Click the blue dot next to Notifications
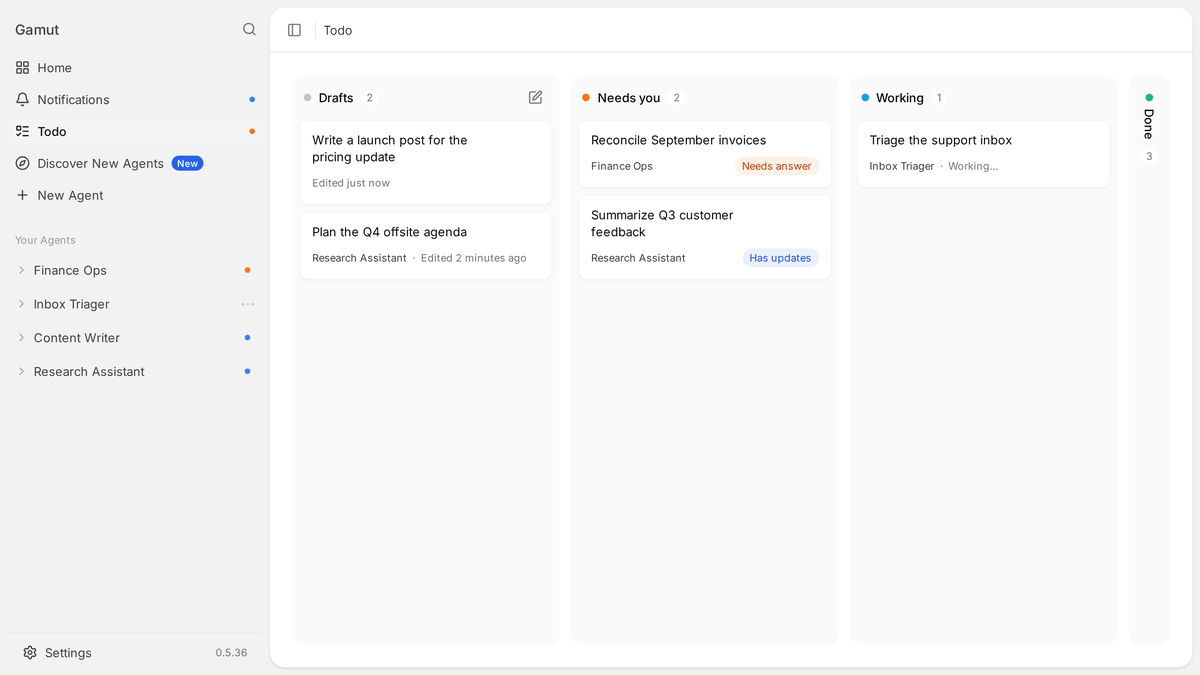The height and width of the screenshot is (675, 1200). click(252, 100)
